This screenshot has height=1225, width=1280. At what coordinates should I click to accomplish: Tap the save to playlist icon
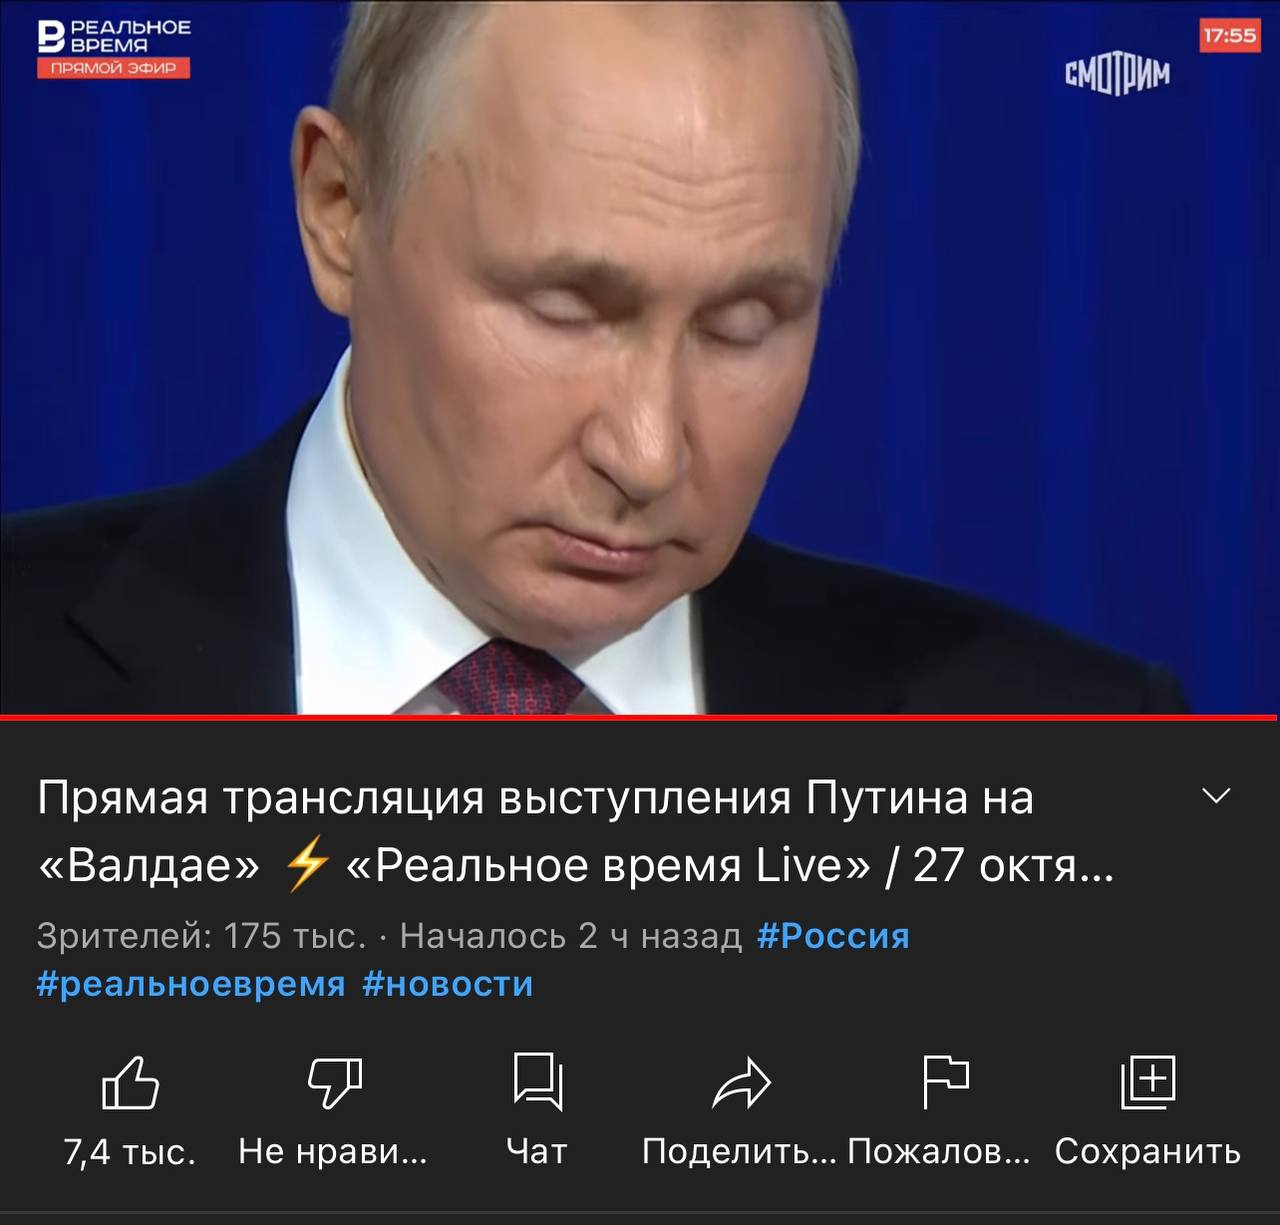point(1148,1081)
